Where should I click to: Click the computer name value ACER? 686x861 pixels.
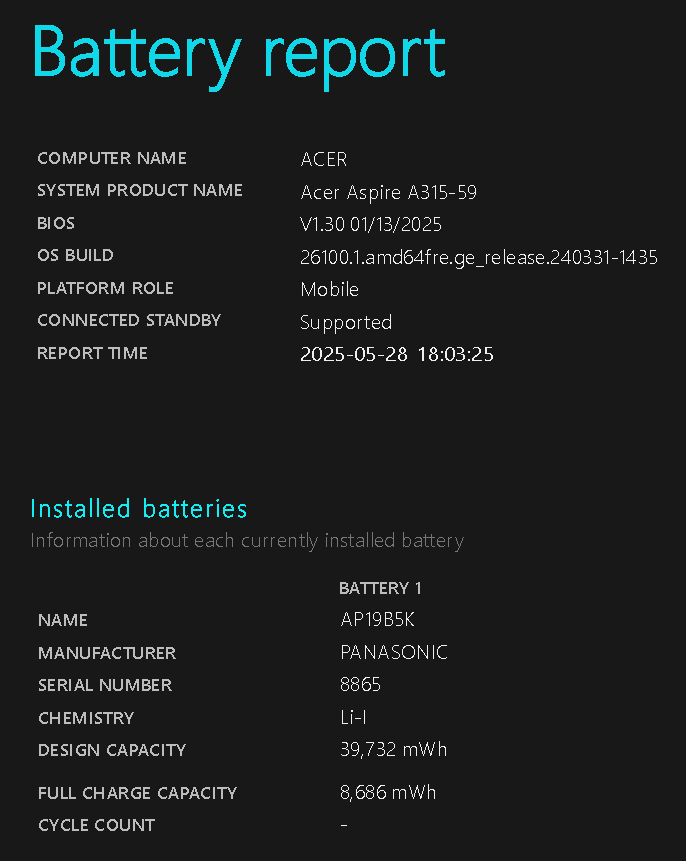pyautogui.click(x=324, y=159)
